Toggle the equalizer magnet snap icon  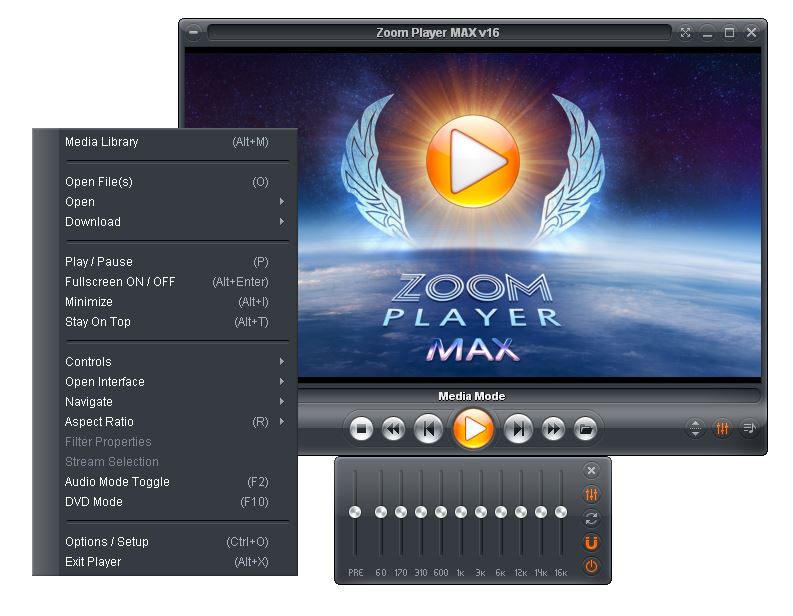pyautogui.click(x=591, y=543)
